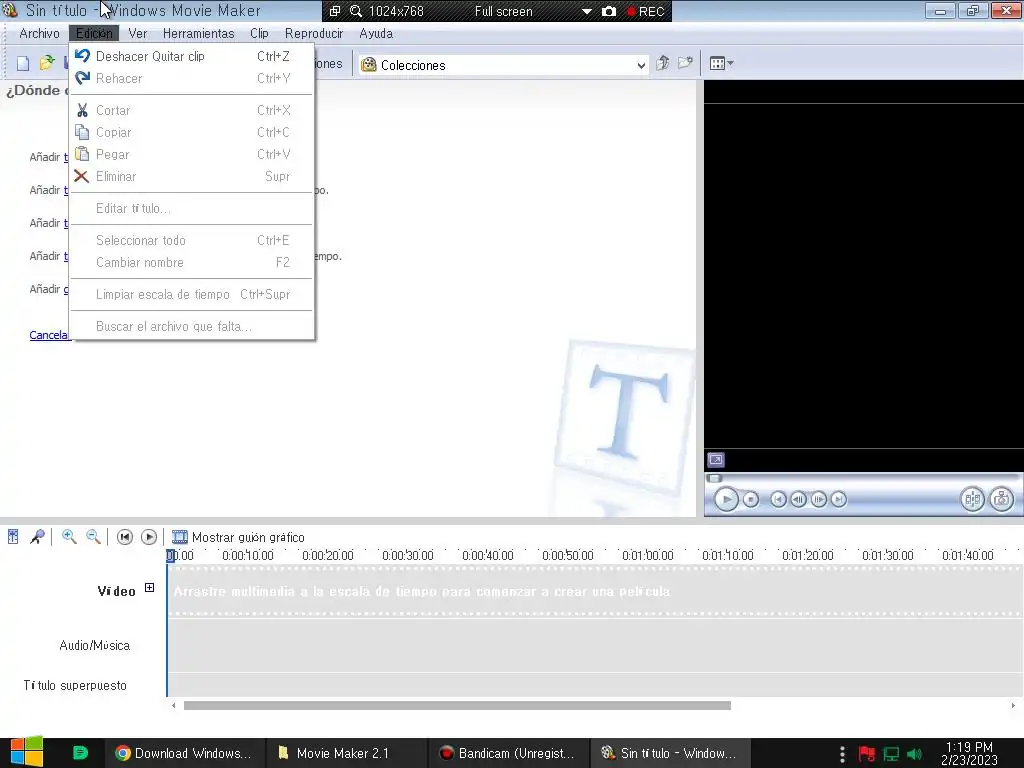Step to the next frame

(x=818, y=500)
